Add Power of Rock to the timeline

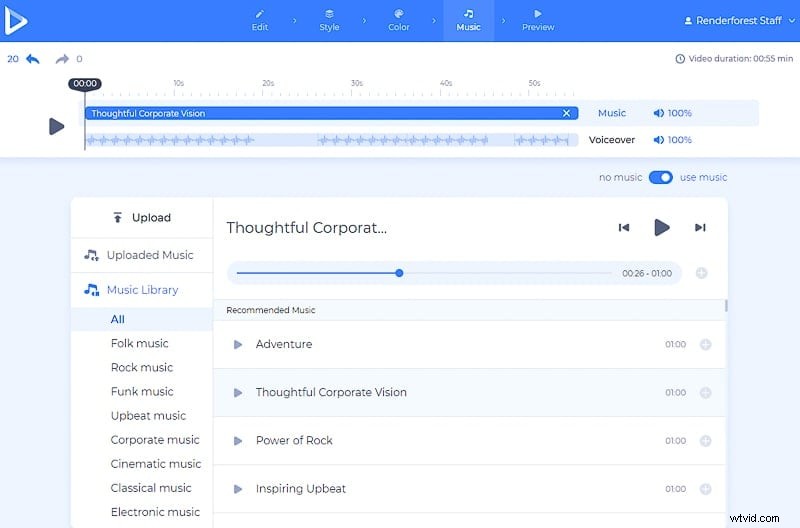click(705, 441)
